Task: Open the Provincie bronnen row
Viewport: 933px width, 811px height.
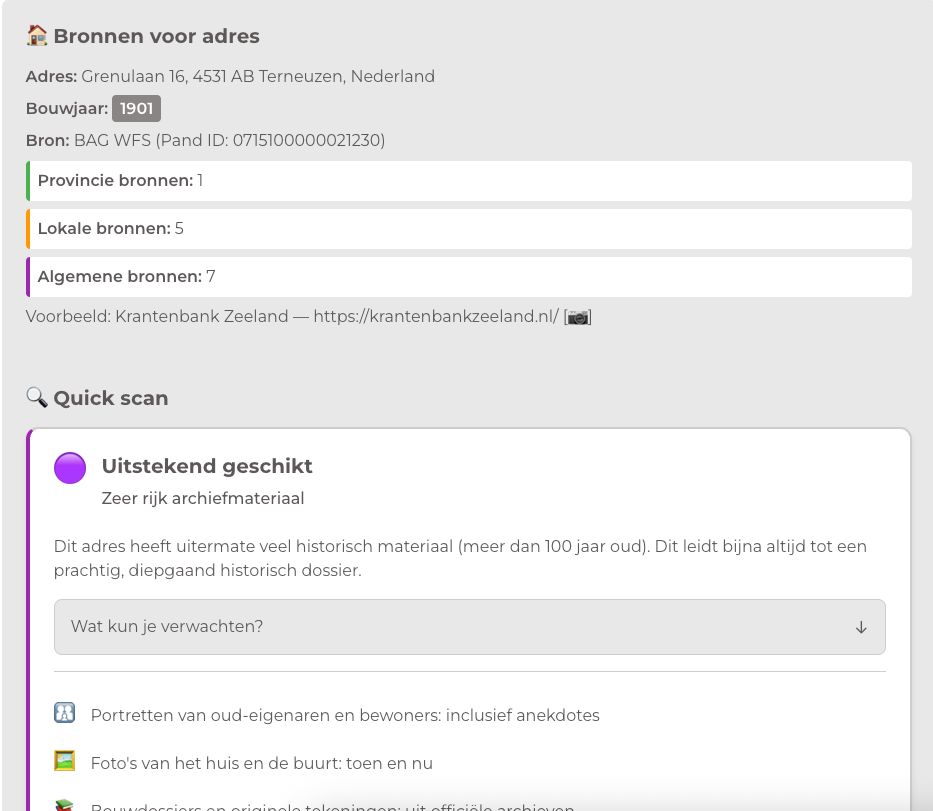Action: [469, 181]
